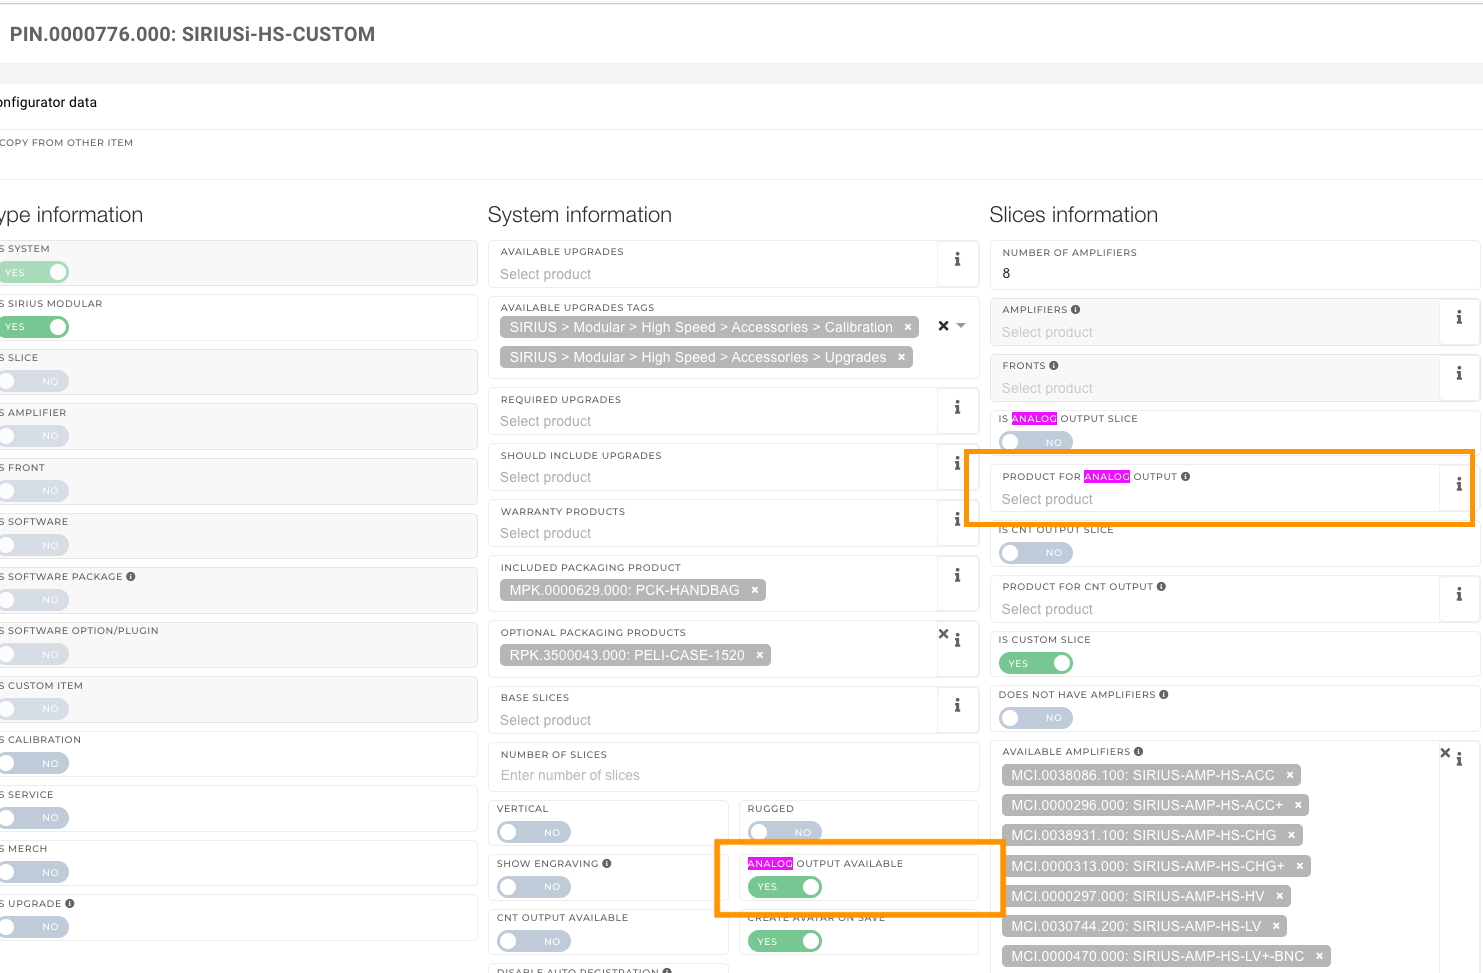The width and height of the screenshot is (1483, 973).
Task: Enable the Is Slice switch
Action: pos(34,381)
